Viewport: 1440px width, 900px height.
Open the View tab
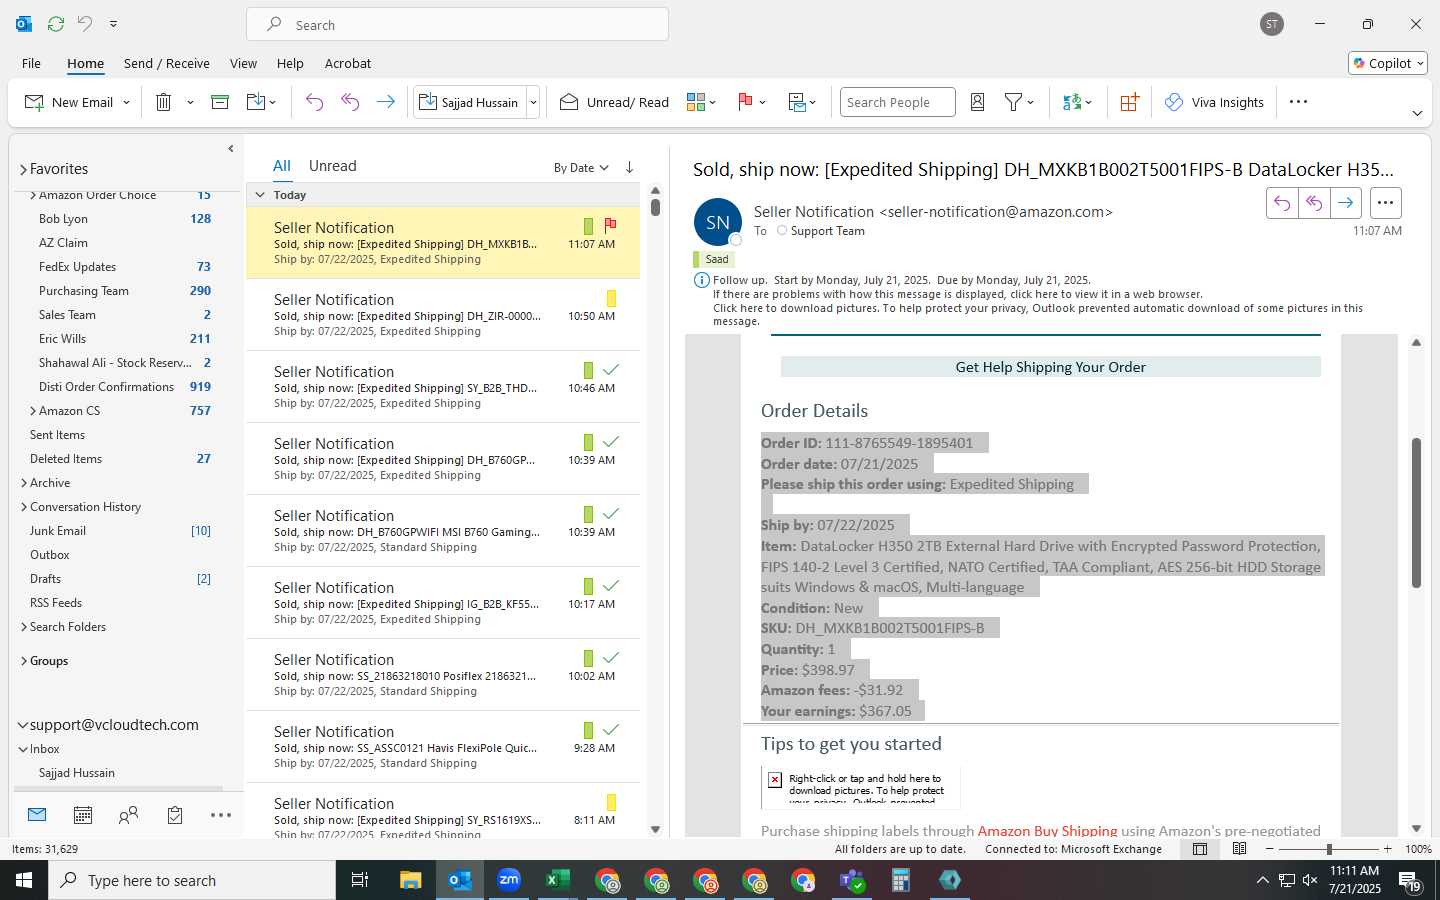pos(243,63)
